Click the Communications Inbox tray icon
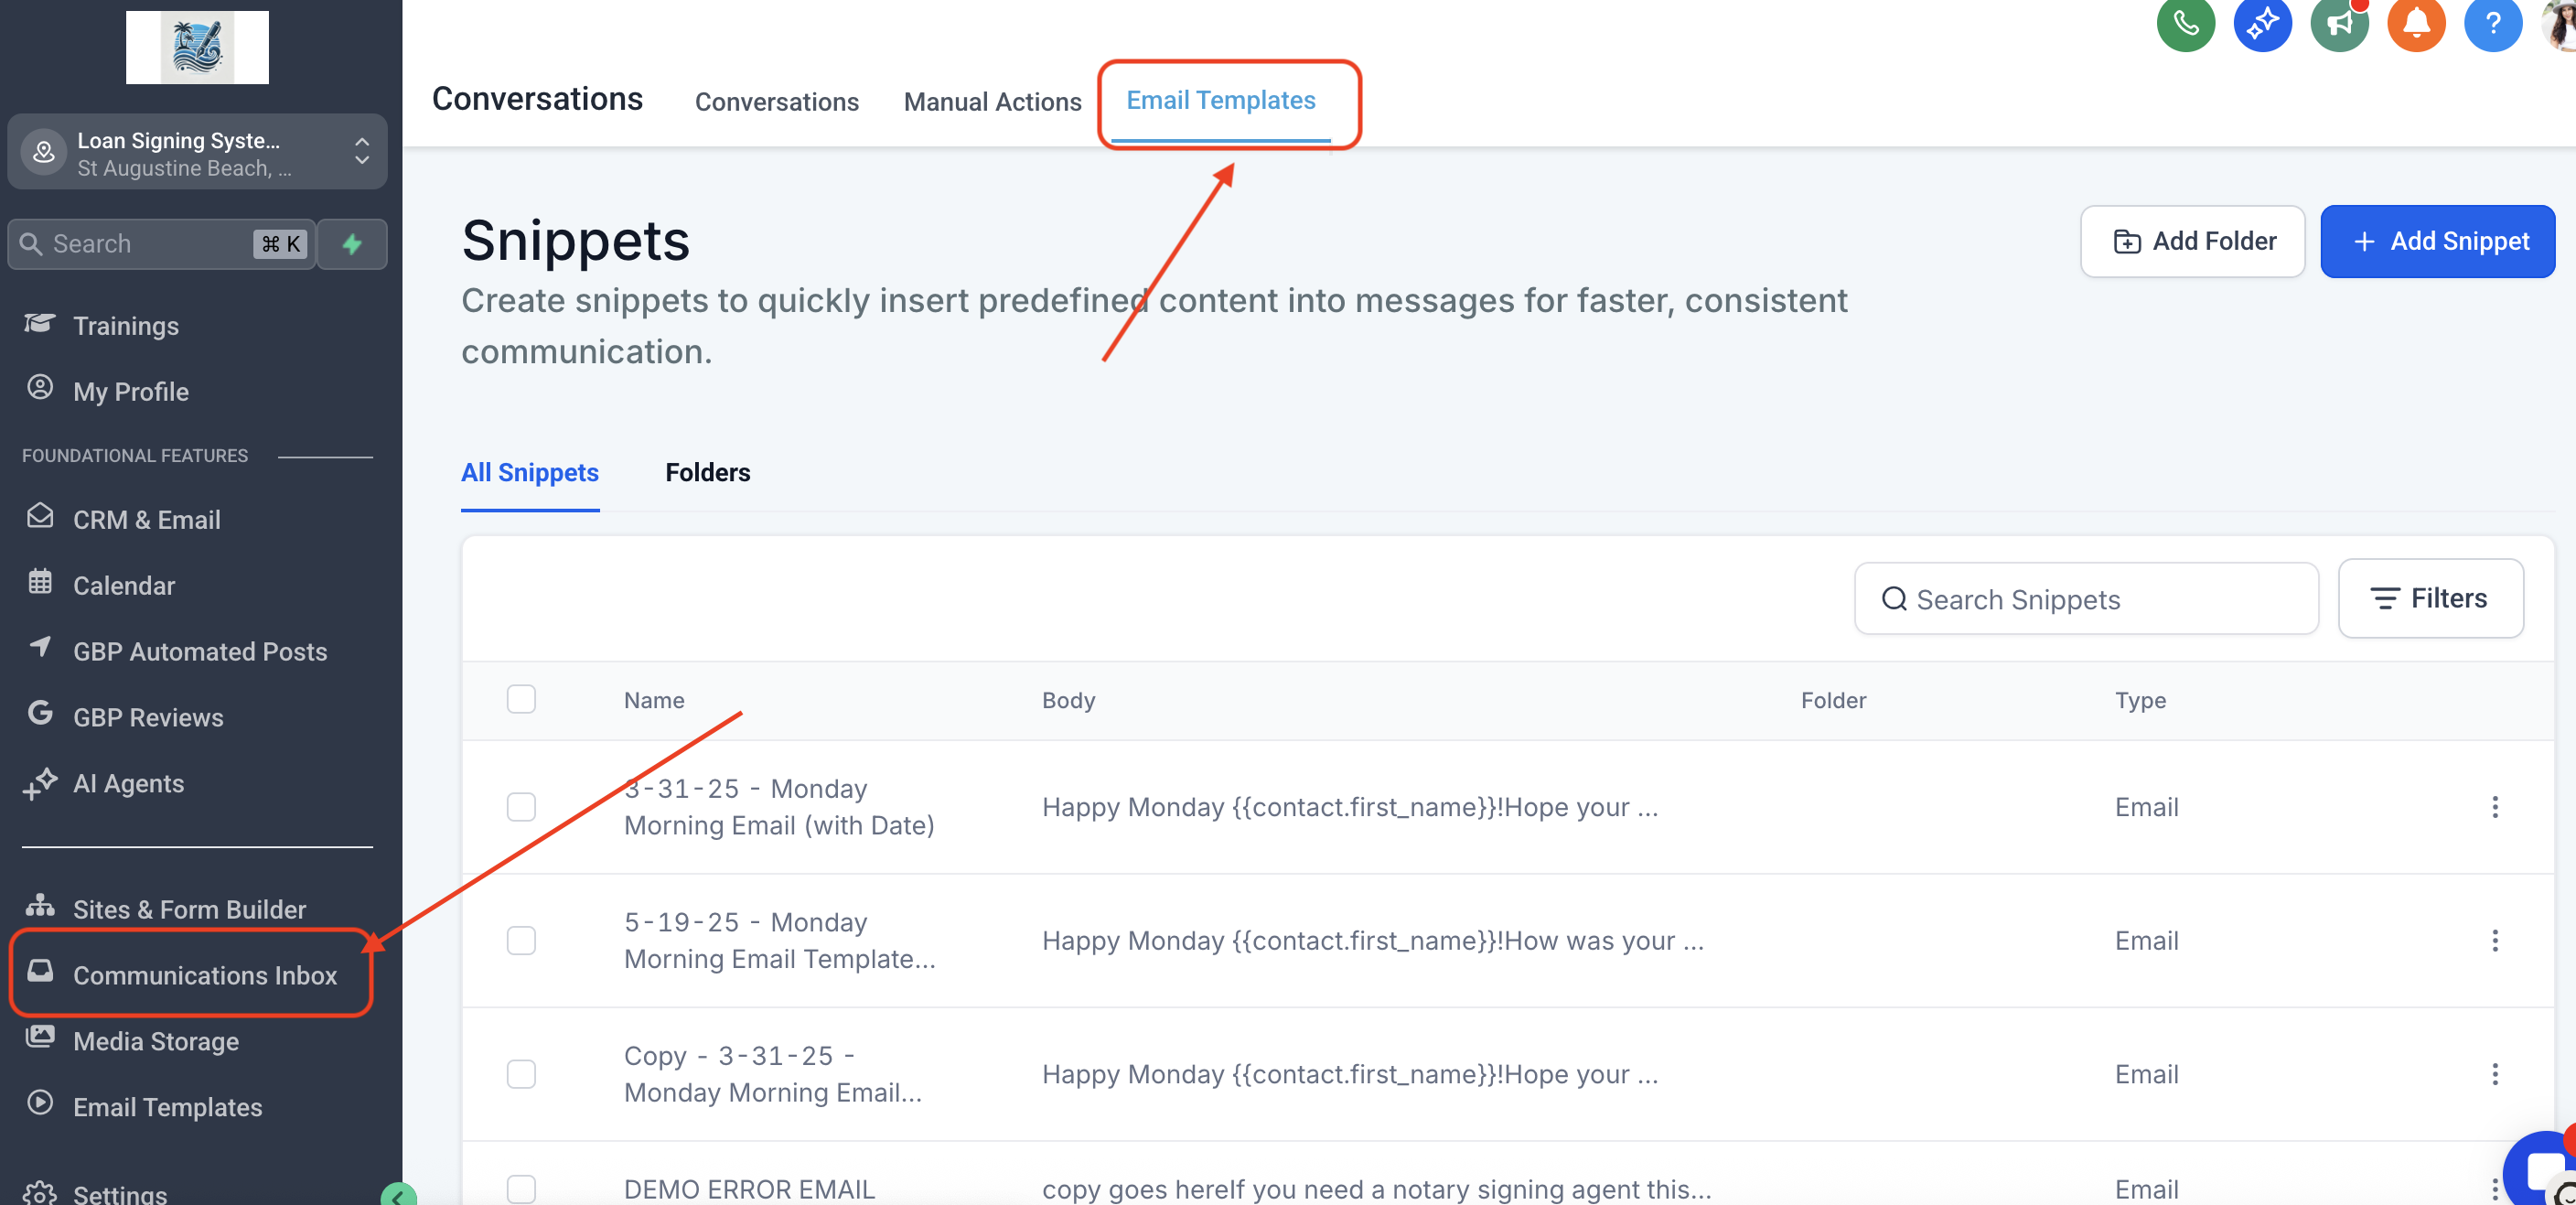The image size is (2576, 1205). 40,971
